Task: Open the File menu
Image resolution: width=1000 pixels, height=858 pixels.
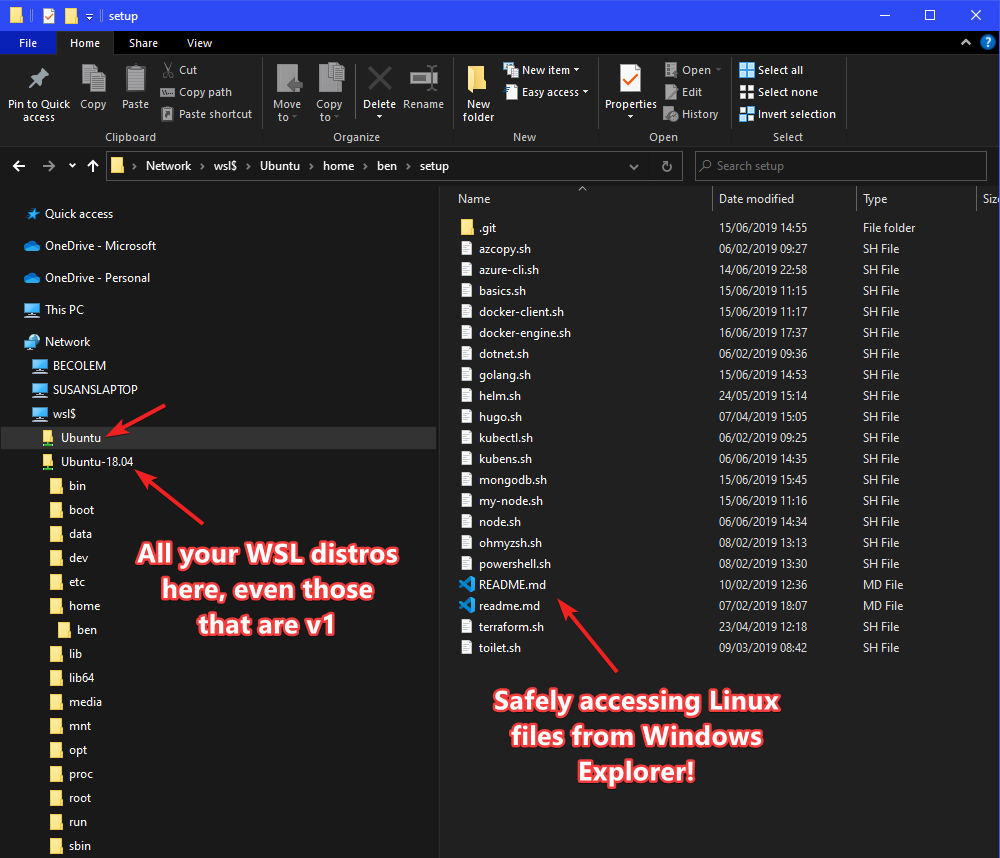Action: click(x=28, y=43)
